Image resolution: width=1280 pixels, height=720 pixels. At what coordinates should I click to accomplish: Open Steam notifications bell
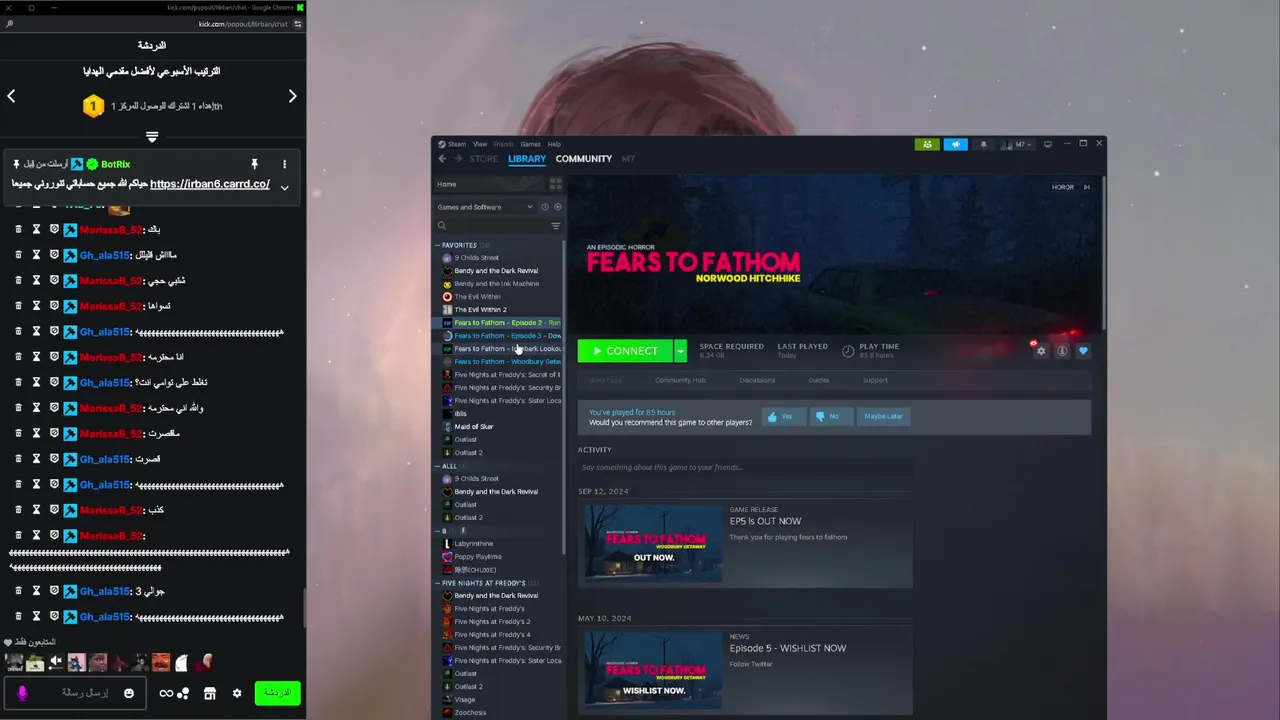[983, 144]
